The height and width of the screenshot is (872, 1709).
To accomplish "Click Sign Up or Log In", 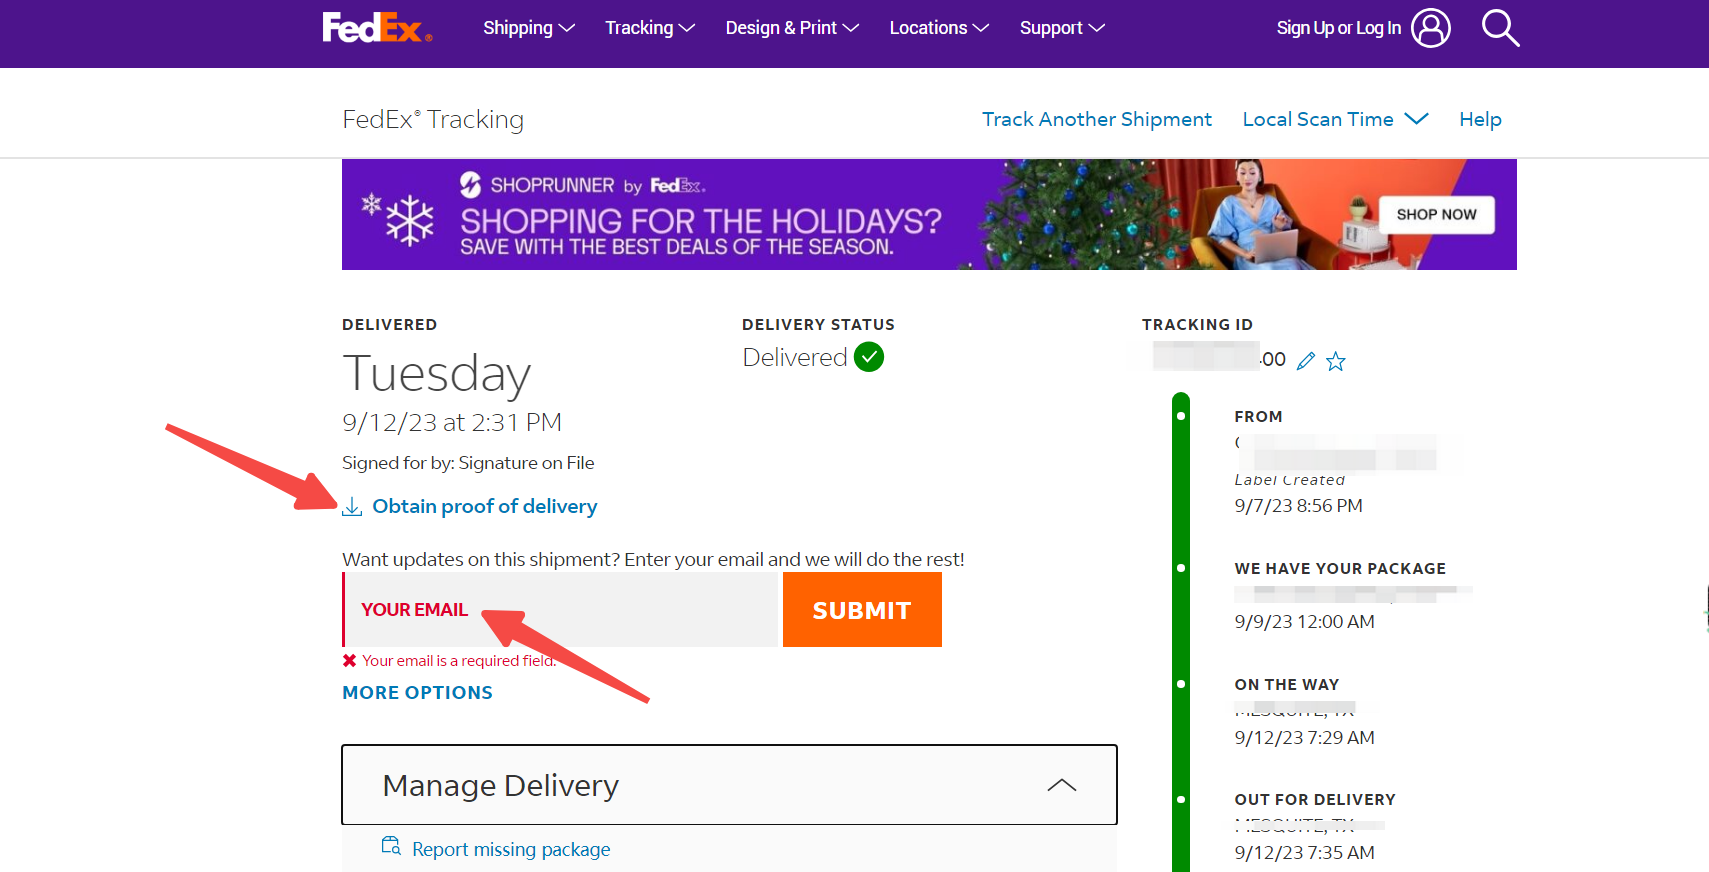I will click(x=1338, y=28).
